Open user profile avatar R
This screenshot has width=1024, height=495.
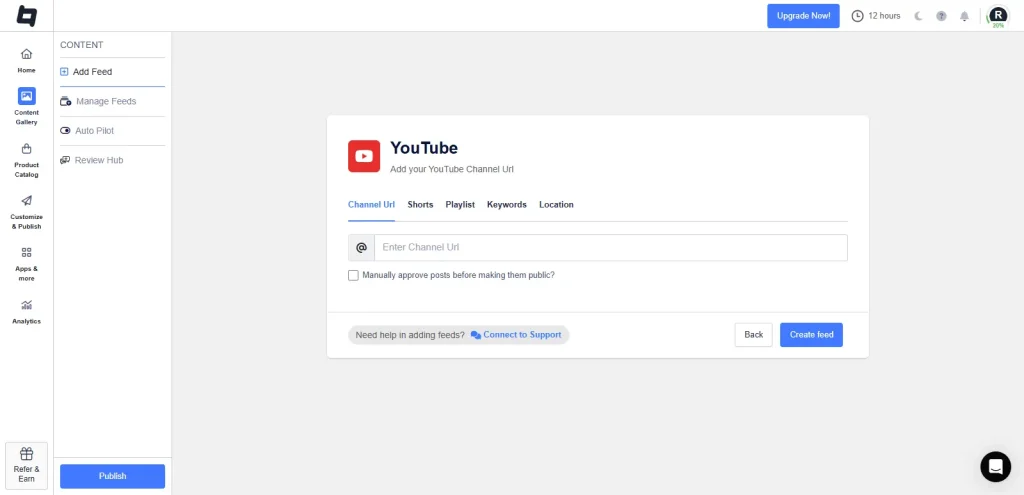[x=998, y=16]
